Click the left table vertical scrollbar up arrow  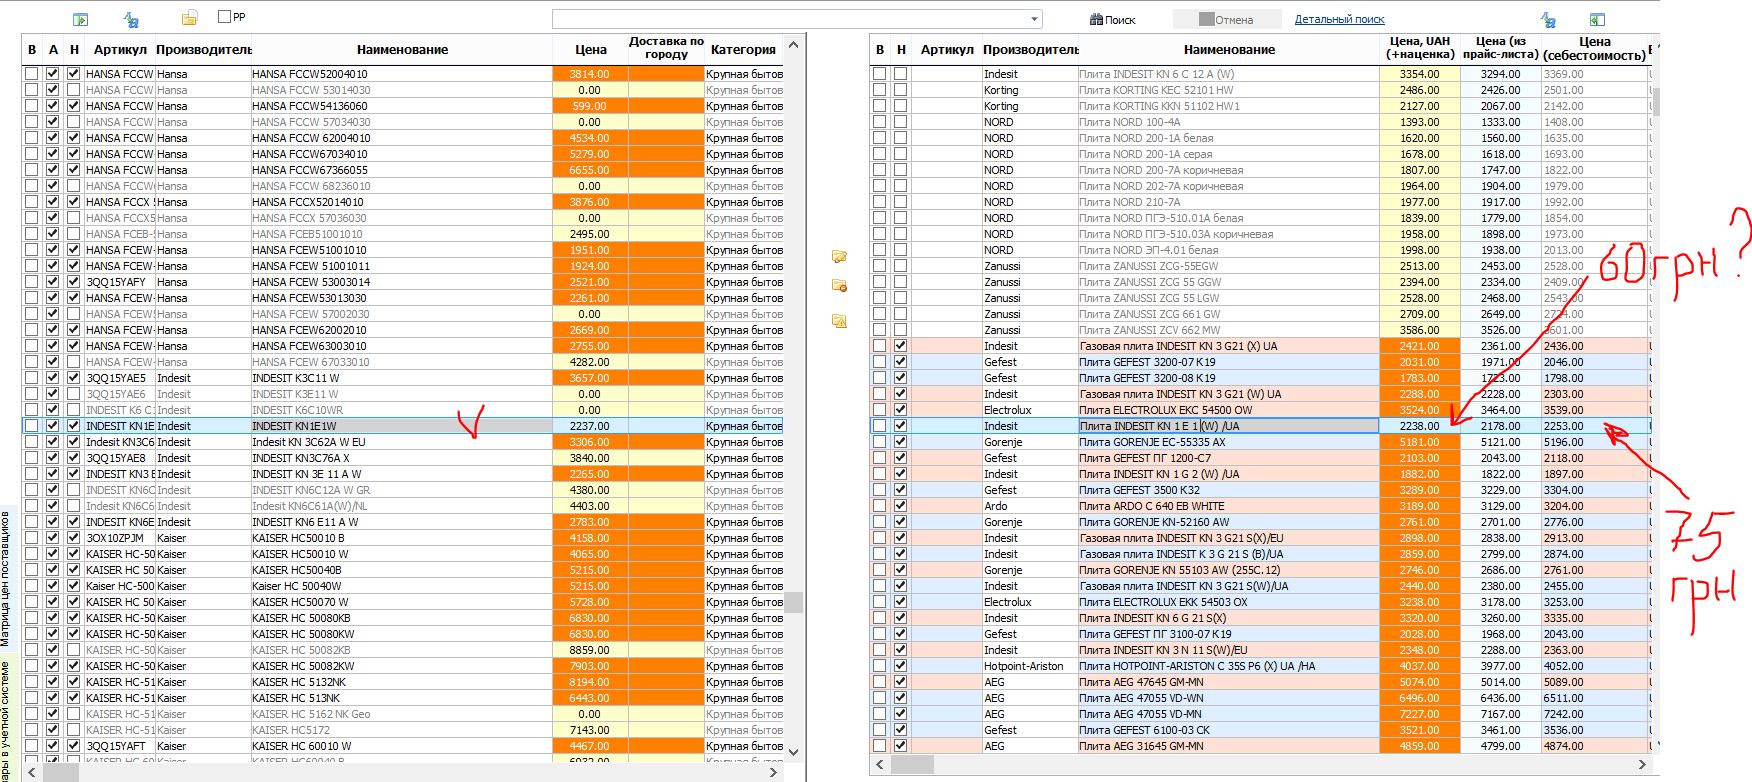794,45
